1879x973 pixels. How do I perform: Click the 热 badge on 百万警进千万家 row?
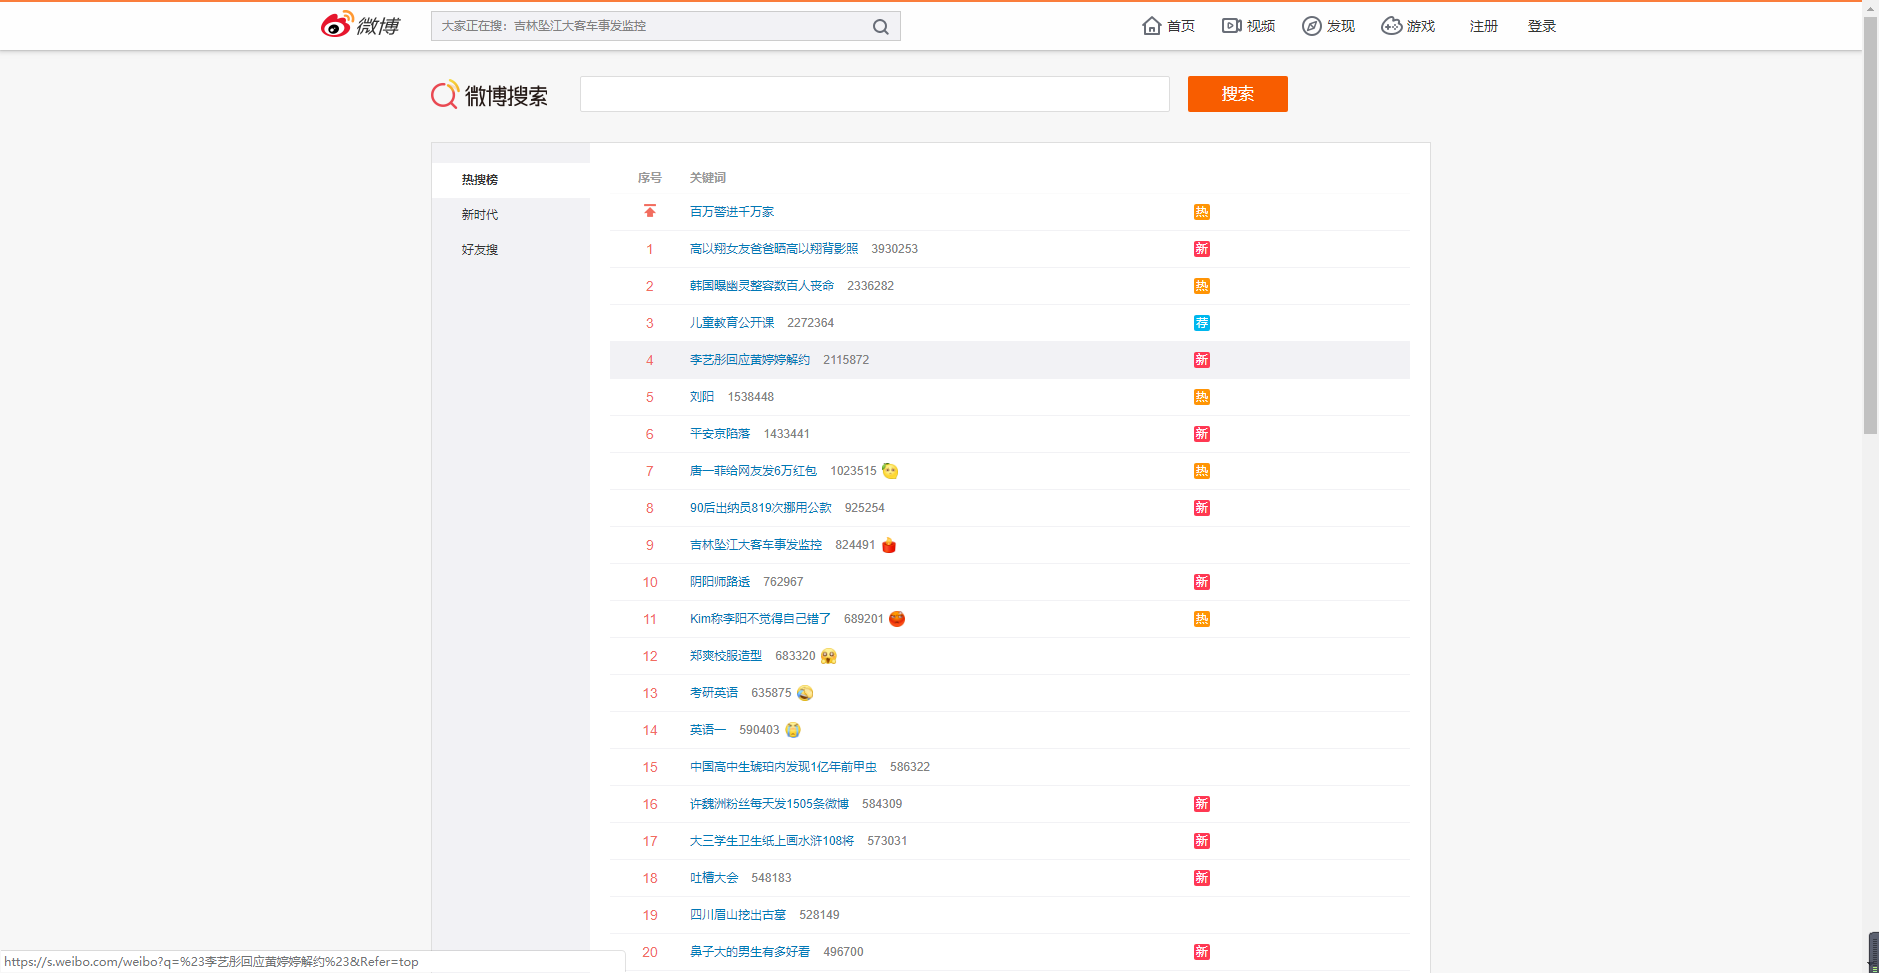(x=1202, y=212)
